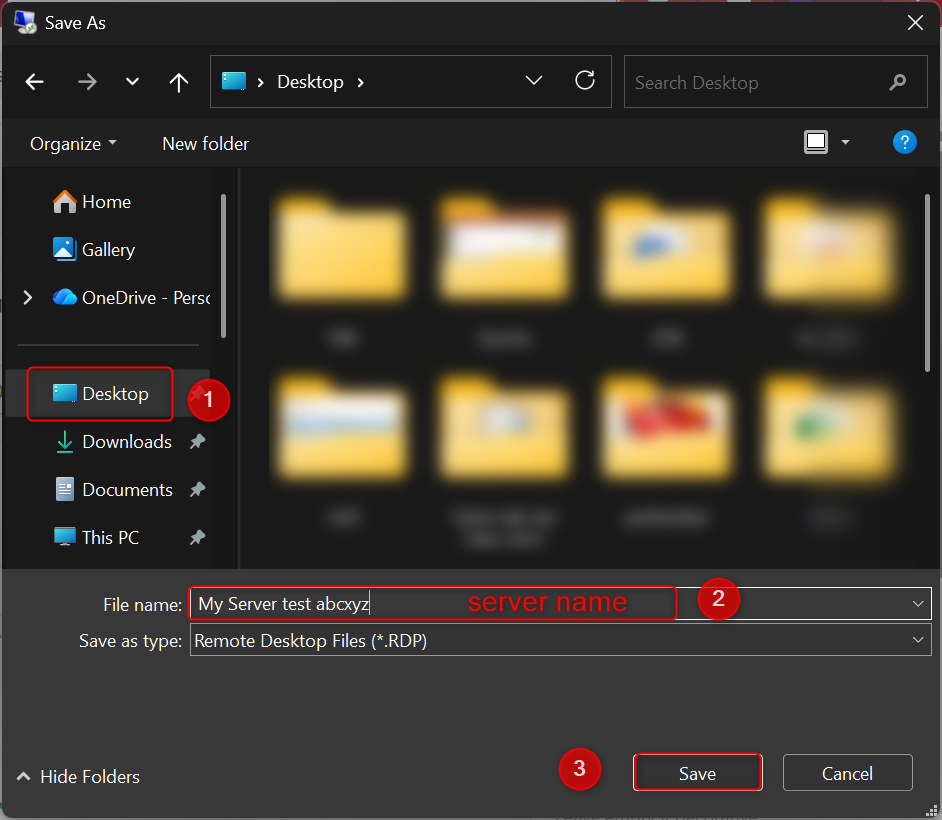Viewport: 942px width, 820px height.
Task: Open the Help question mark icon
Action: (x=904, y=143)
